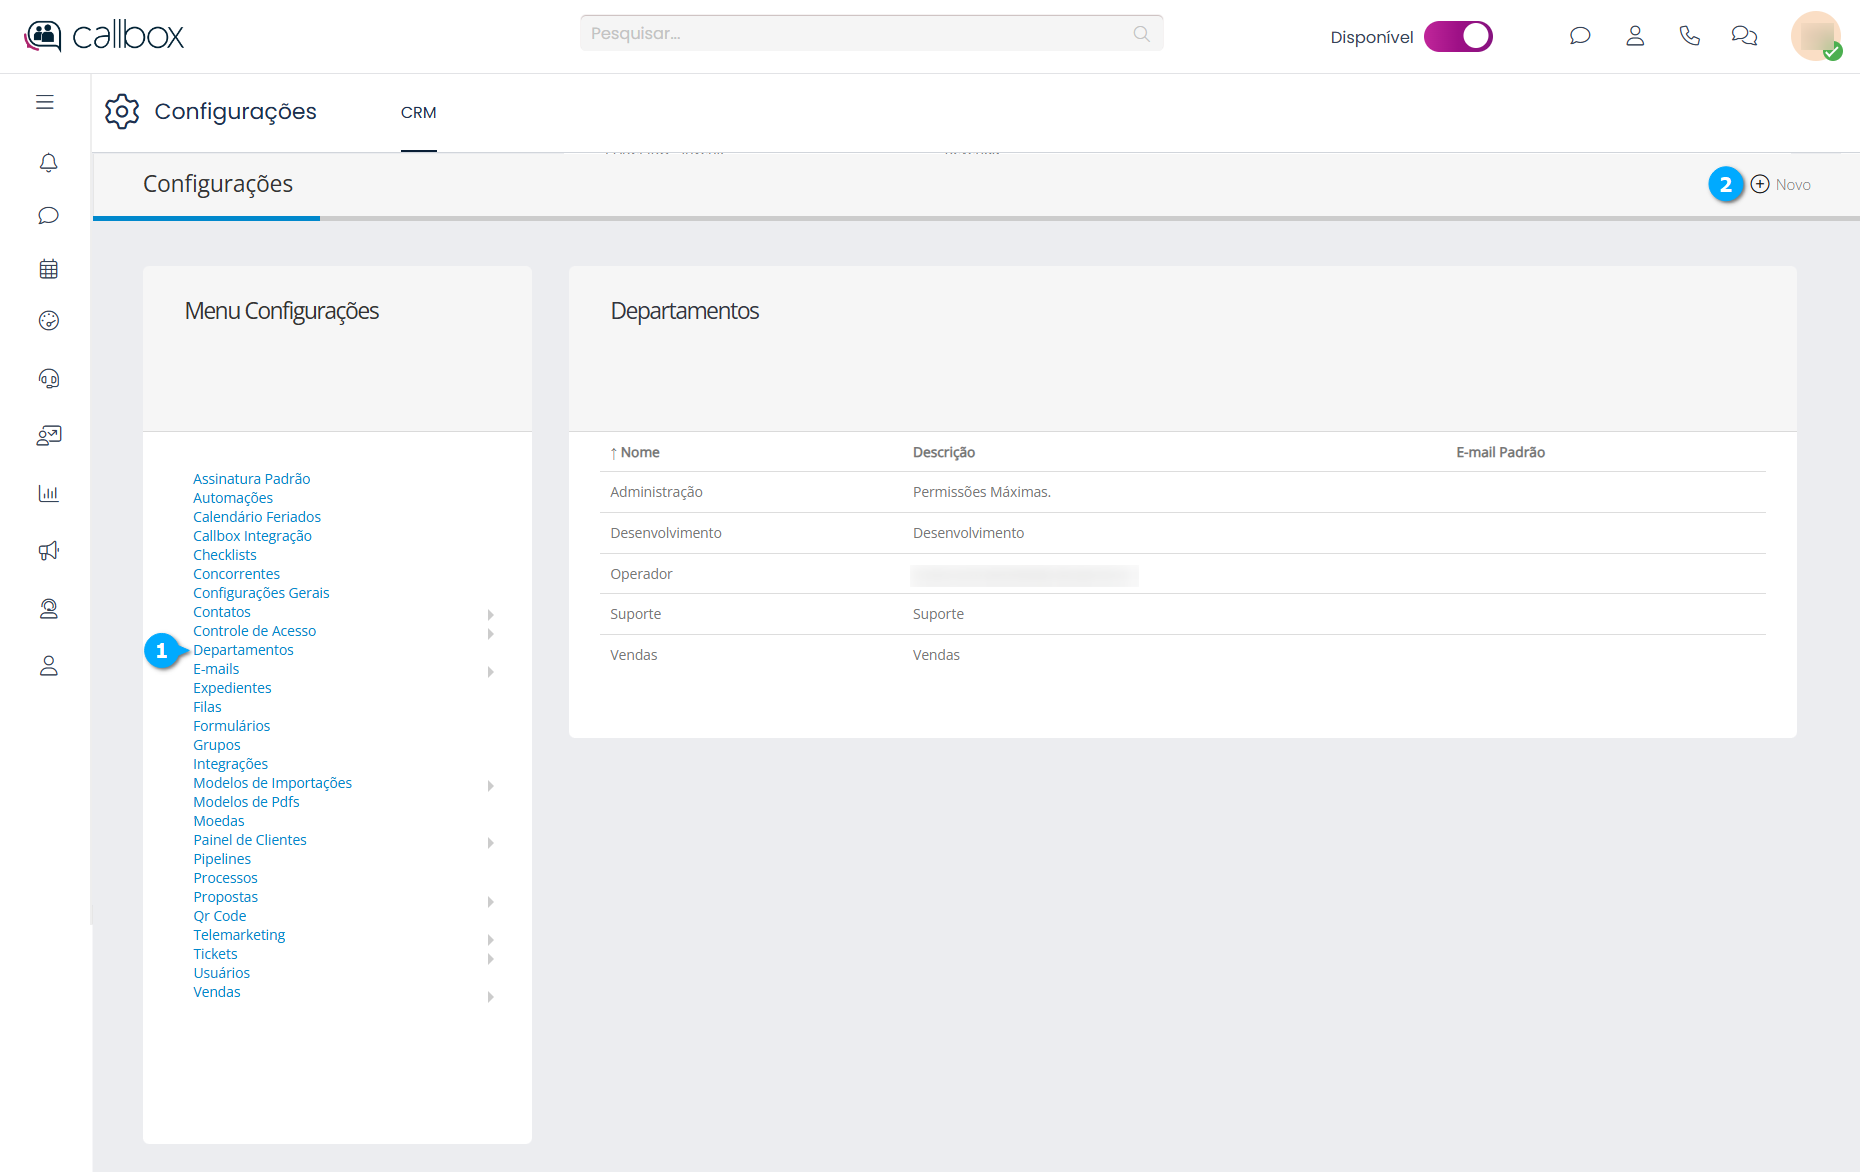Open the headset support icon
The image size is (1860, 1172).
coord(48,378)
